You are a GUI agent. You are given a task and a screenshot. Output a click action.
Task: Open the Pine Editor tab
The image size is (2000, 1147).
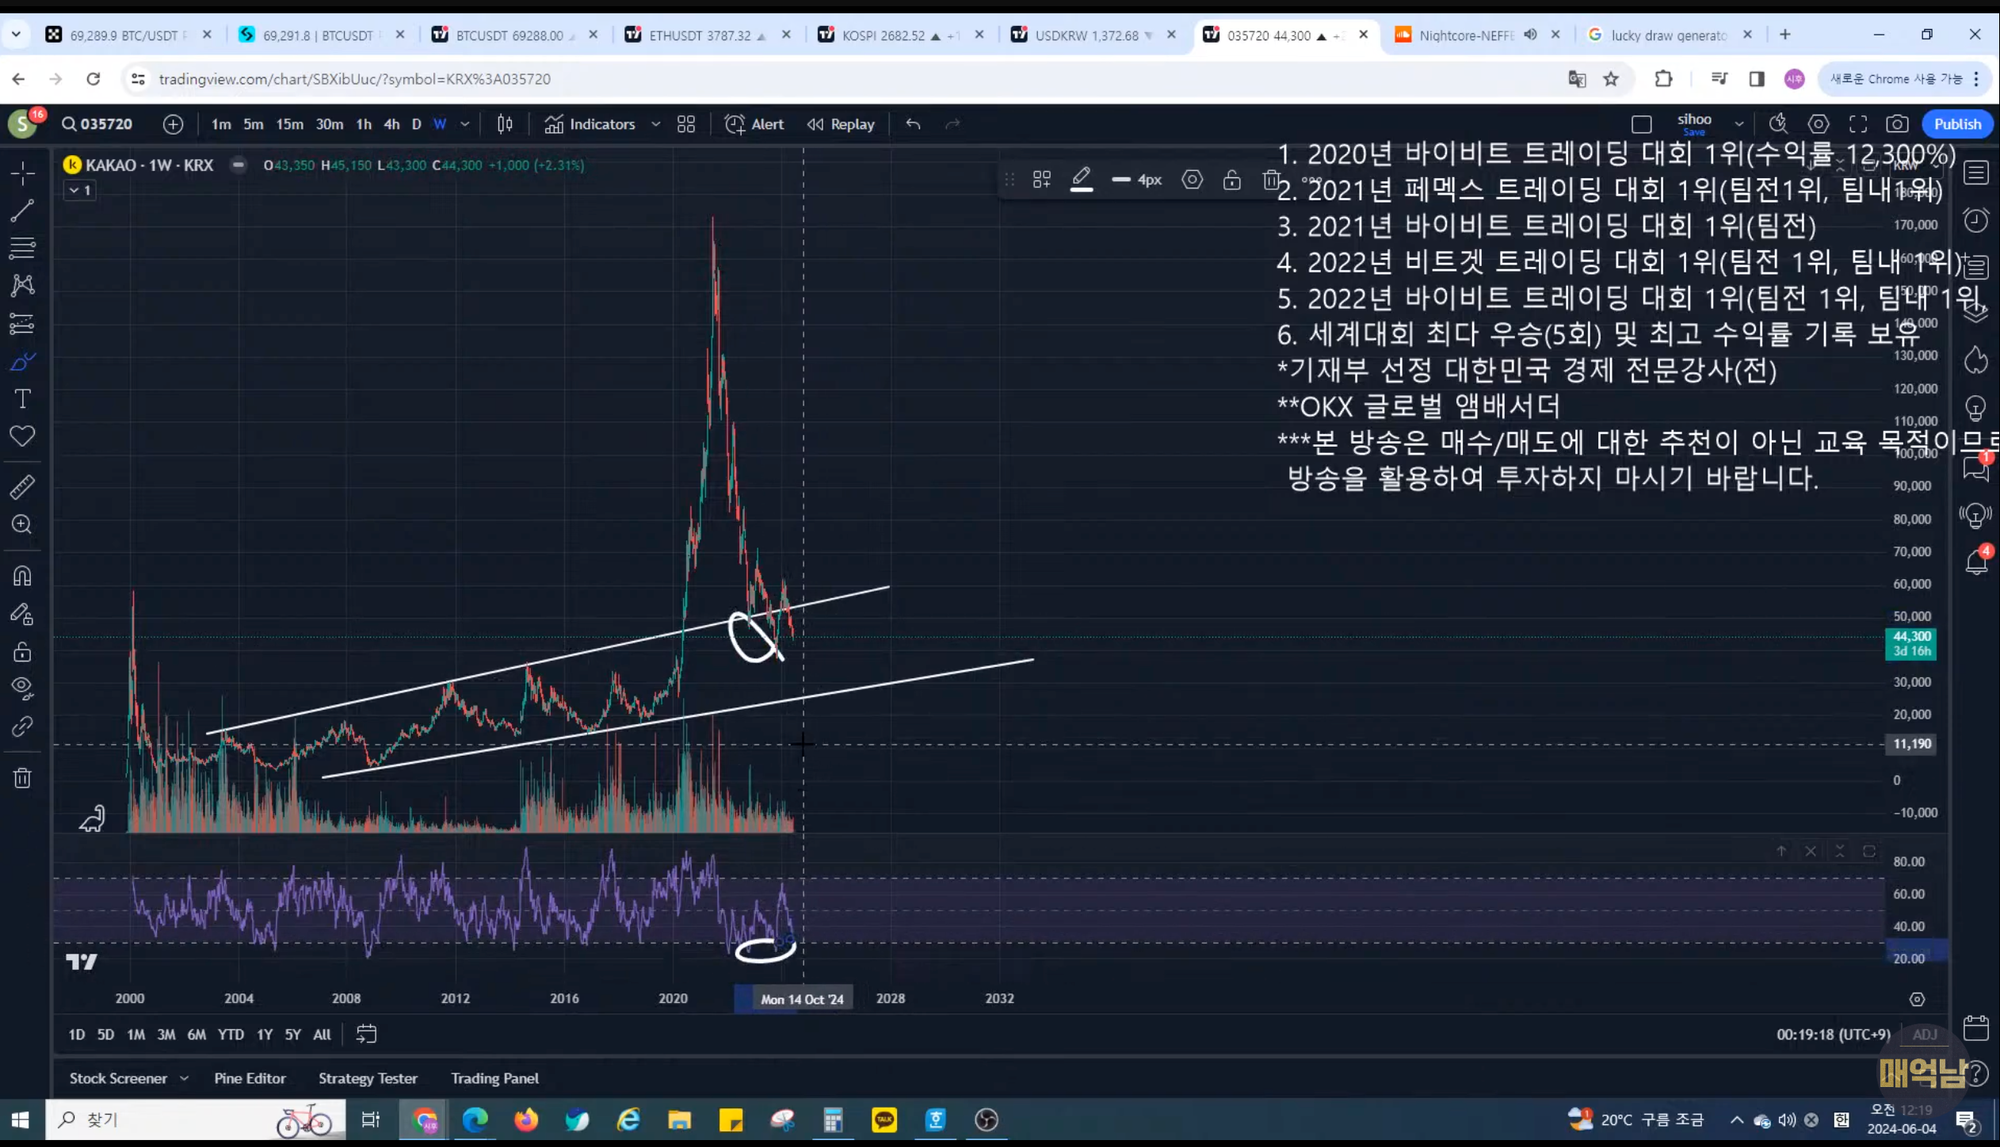tap(250, 1078)
